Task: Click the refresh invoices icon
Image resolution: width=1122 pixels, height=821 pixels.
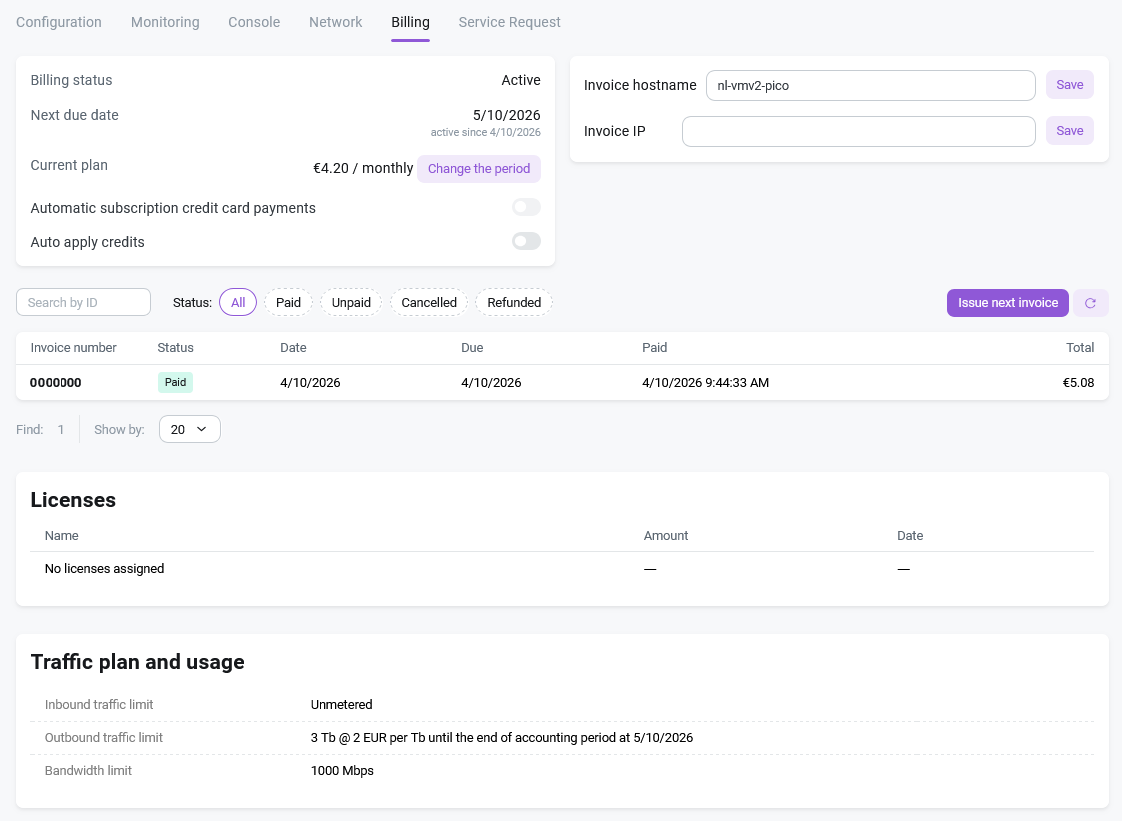Action: 1090,303
